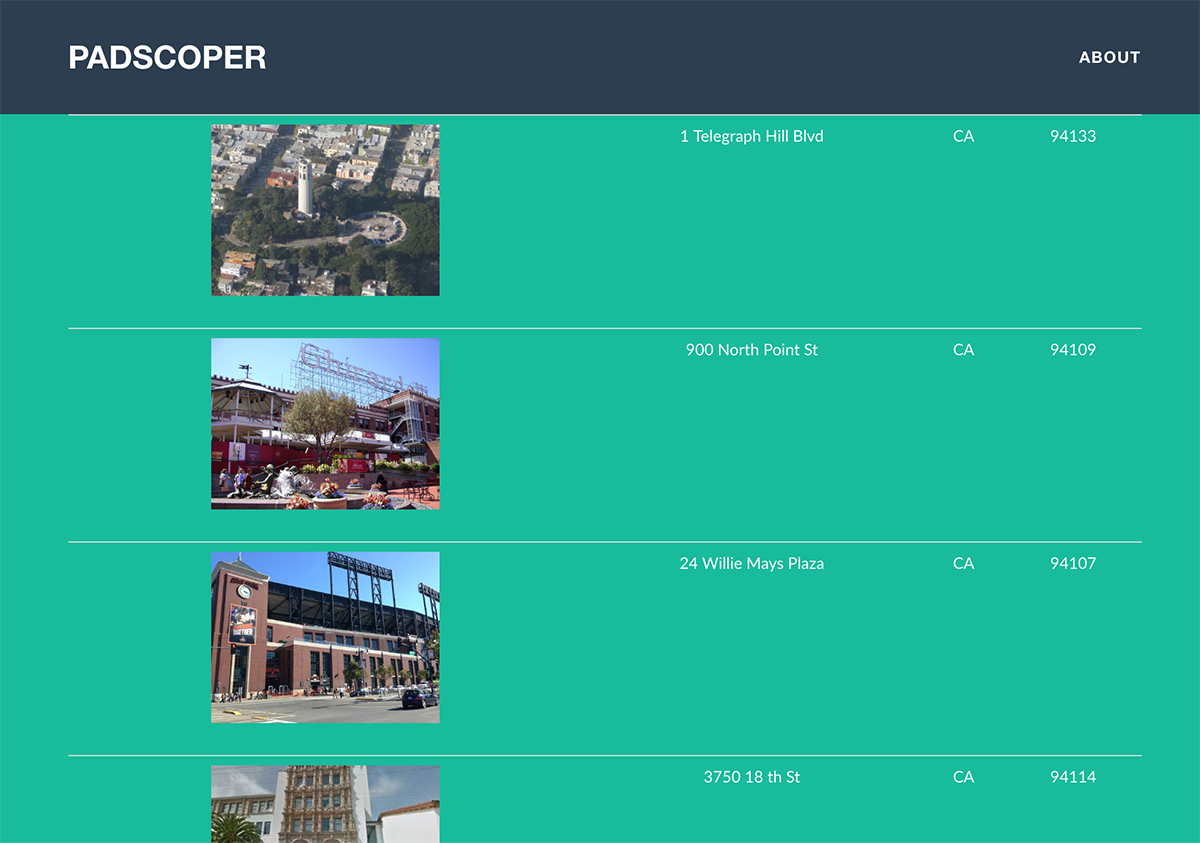
Task: Select the 900 North Point St address
Action: click(x=751, y=350)
